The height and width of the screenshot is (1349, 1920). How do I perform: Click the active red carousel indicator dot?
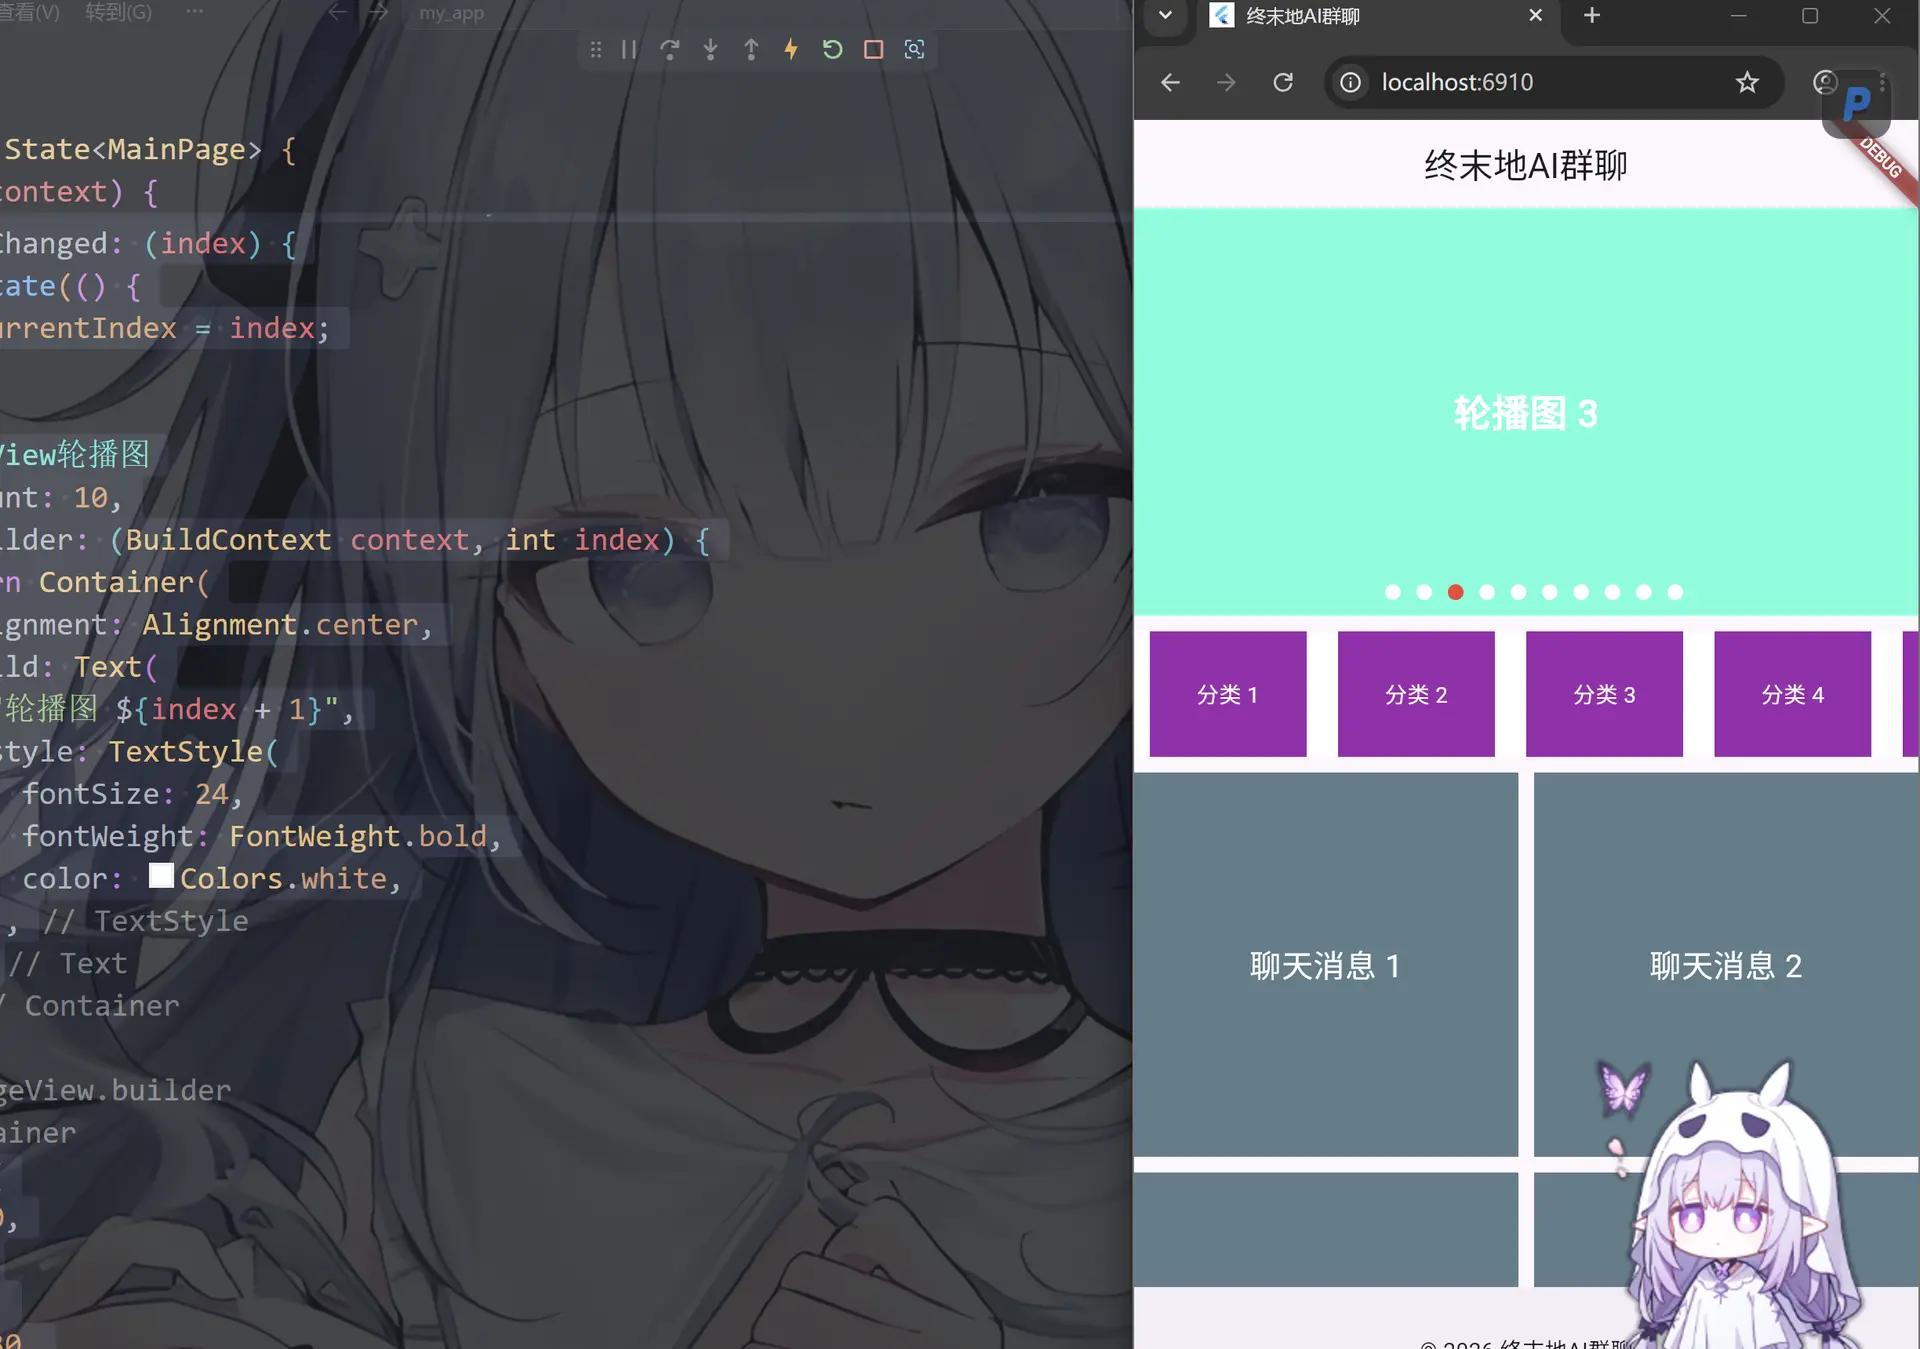point(1456,592)
